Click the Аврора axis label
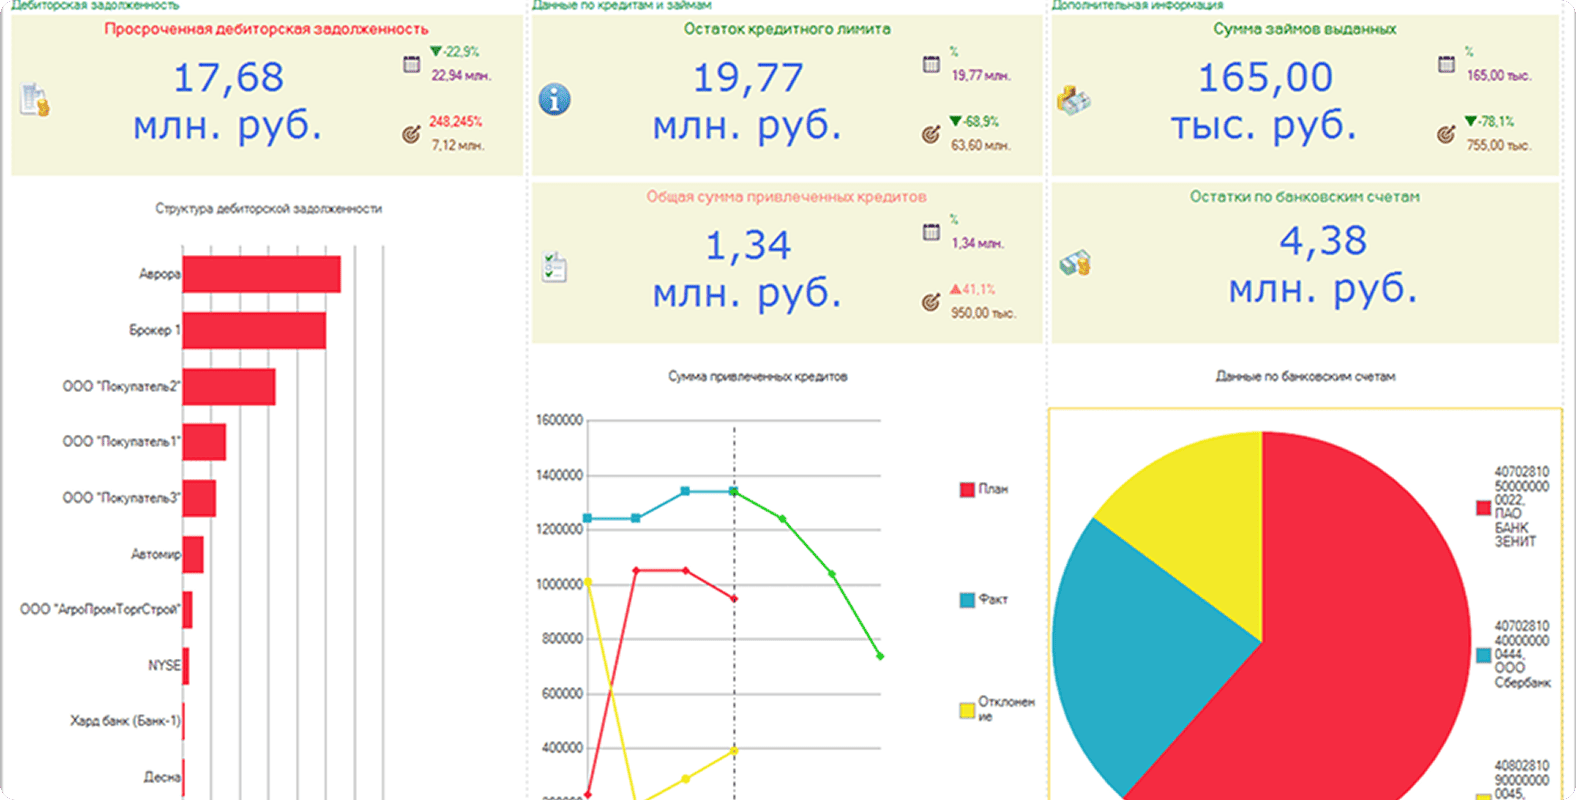Image resolution: width=1576 pixels, height=800 pixels. (159, 274)
